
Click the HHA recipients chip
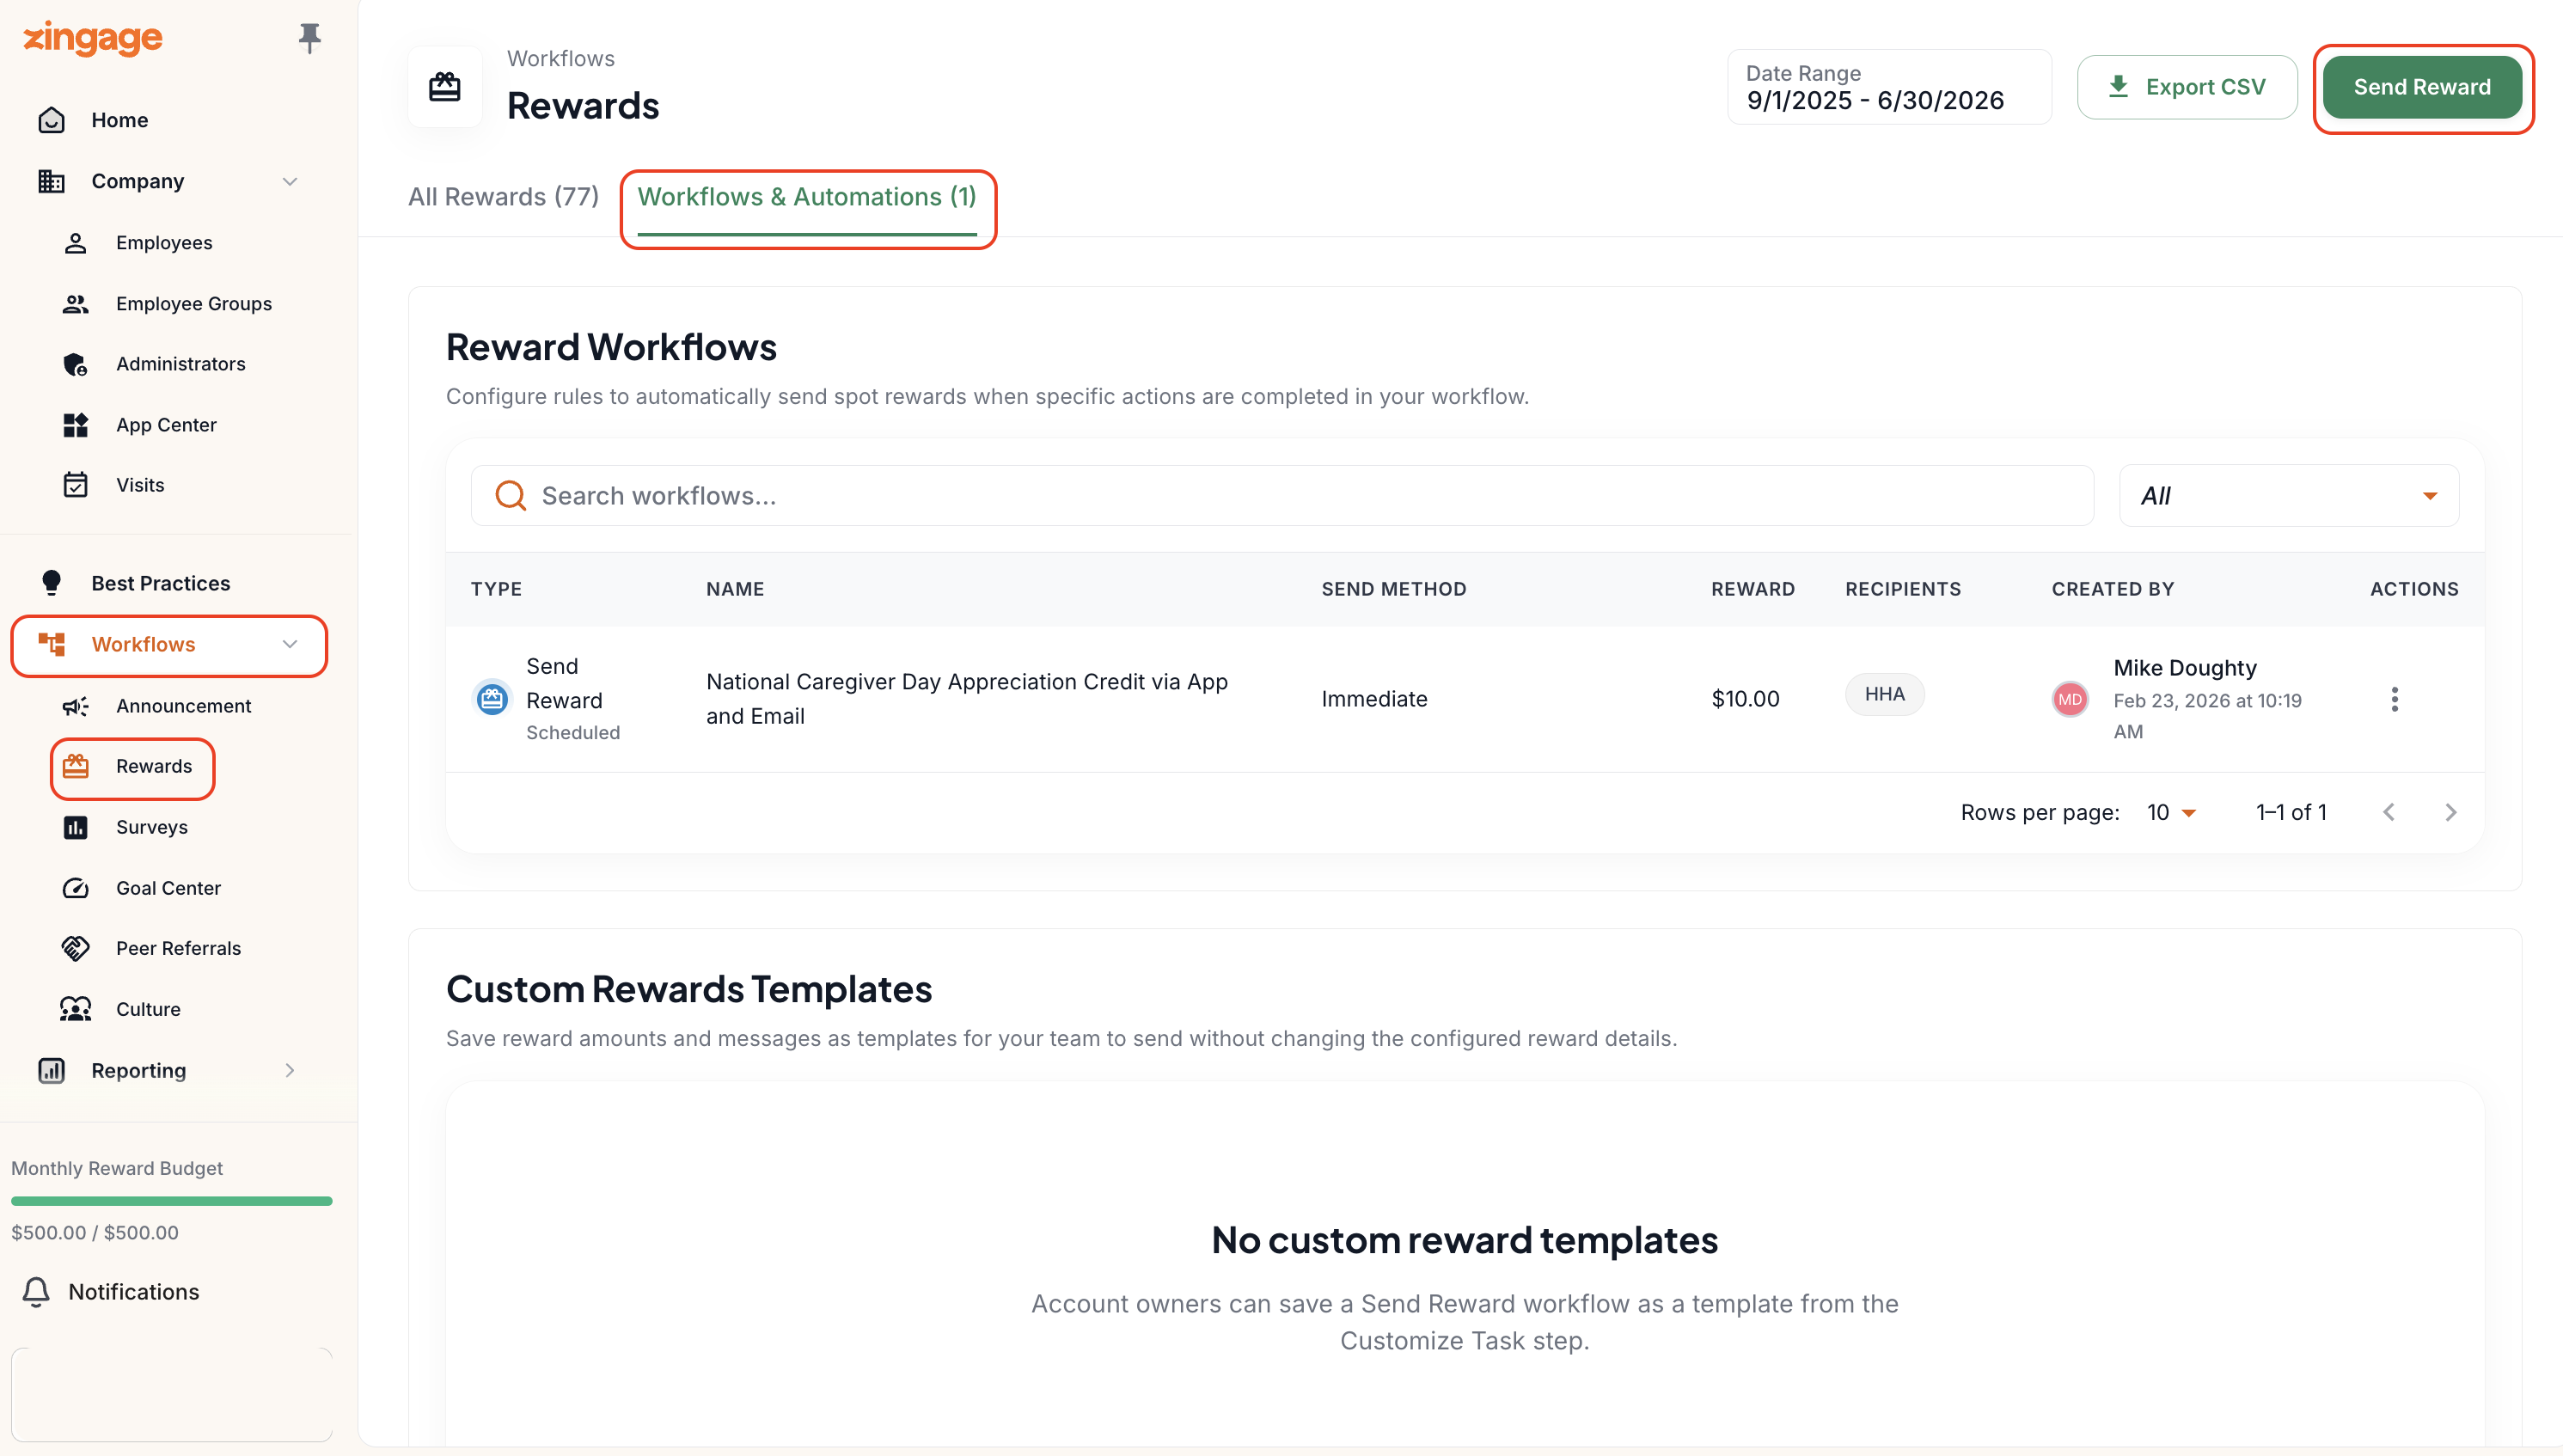(x=1884, y=695)
